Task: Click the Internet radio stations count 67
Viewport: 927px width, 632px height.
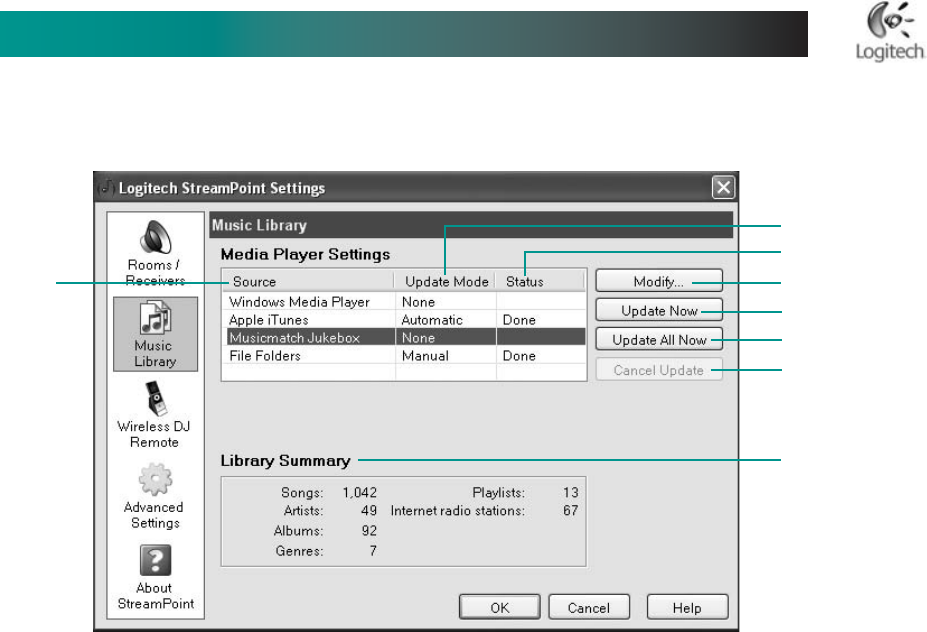Action: tap(571, 510)
